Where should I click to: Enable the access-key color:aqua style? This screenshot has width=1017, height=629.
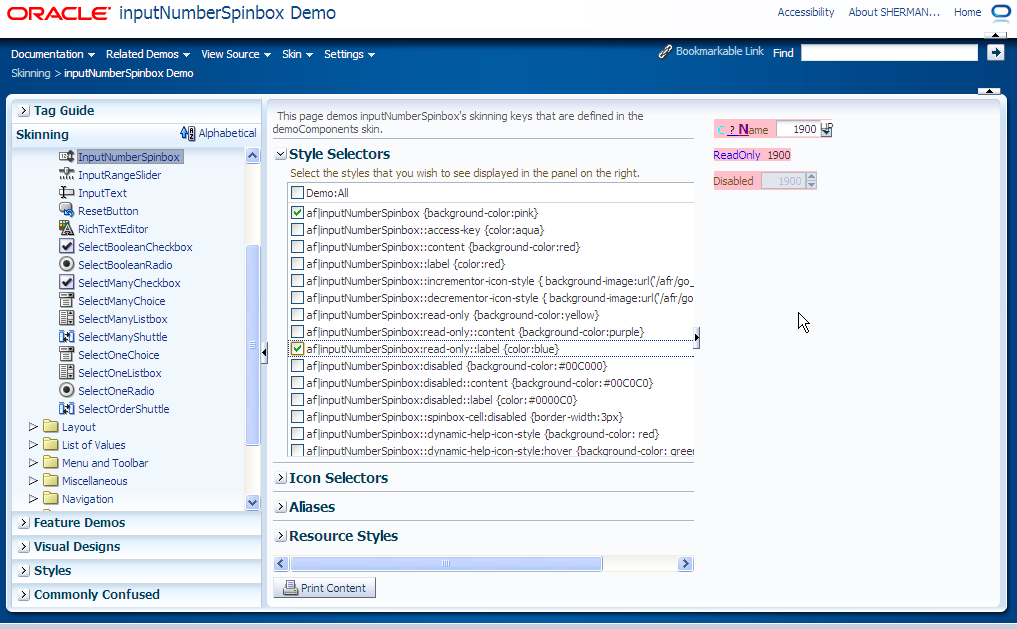tap(297, 230)
